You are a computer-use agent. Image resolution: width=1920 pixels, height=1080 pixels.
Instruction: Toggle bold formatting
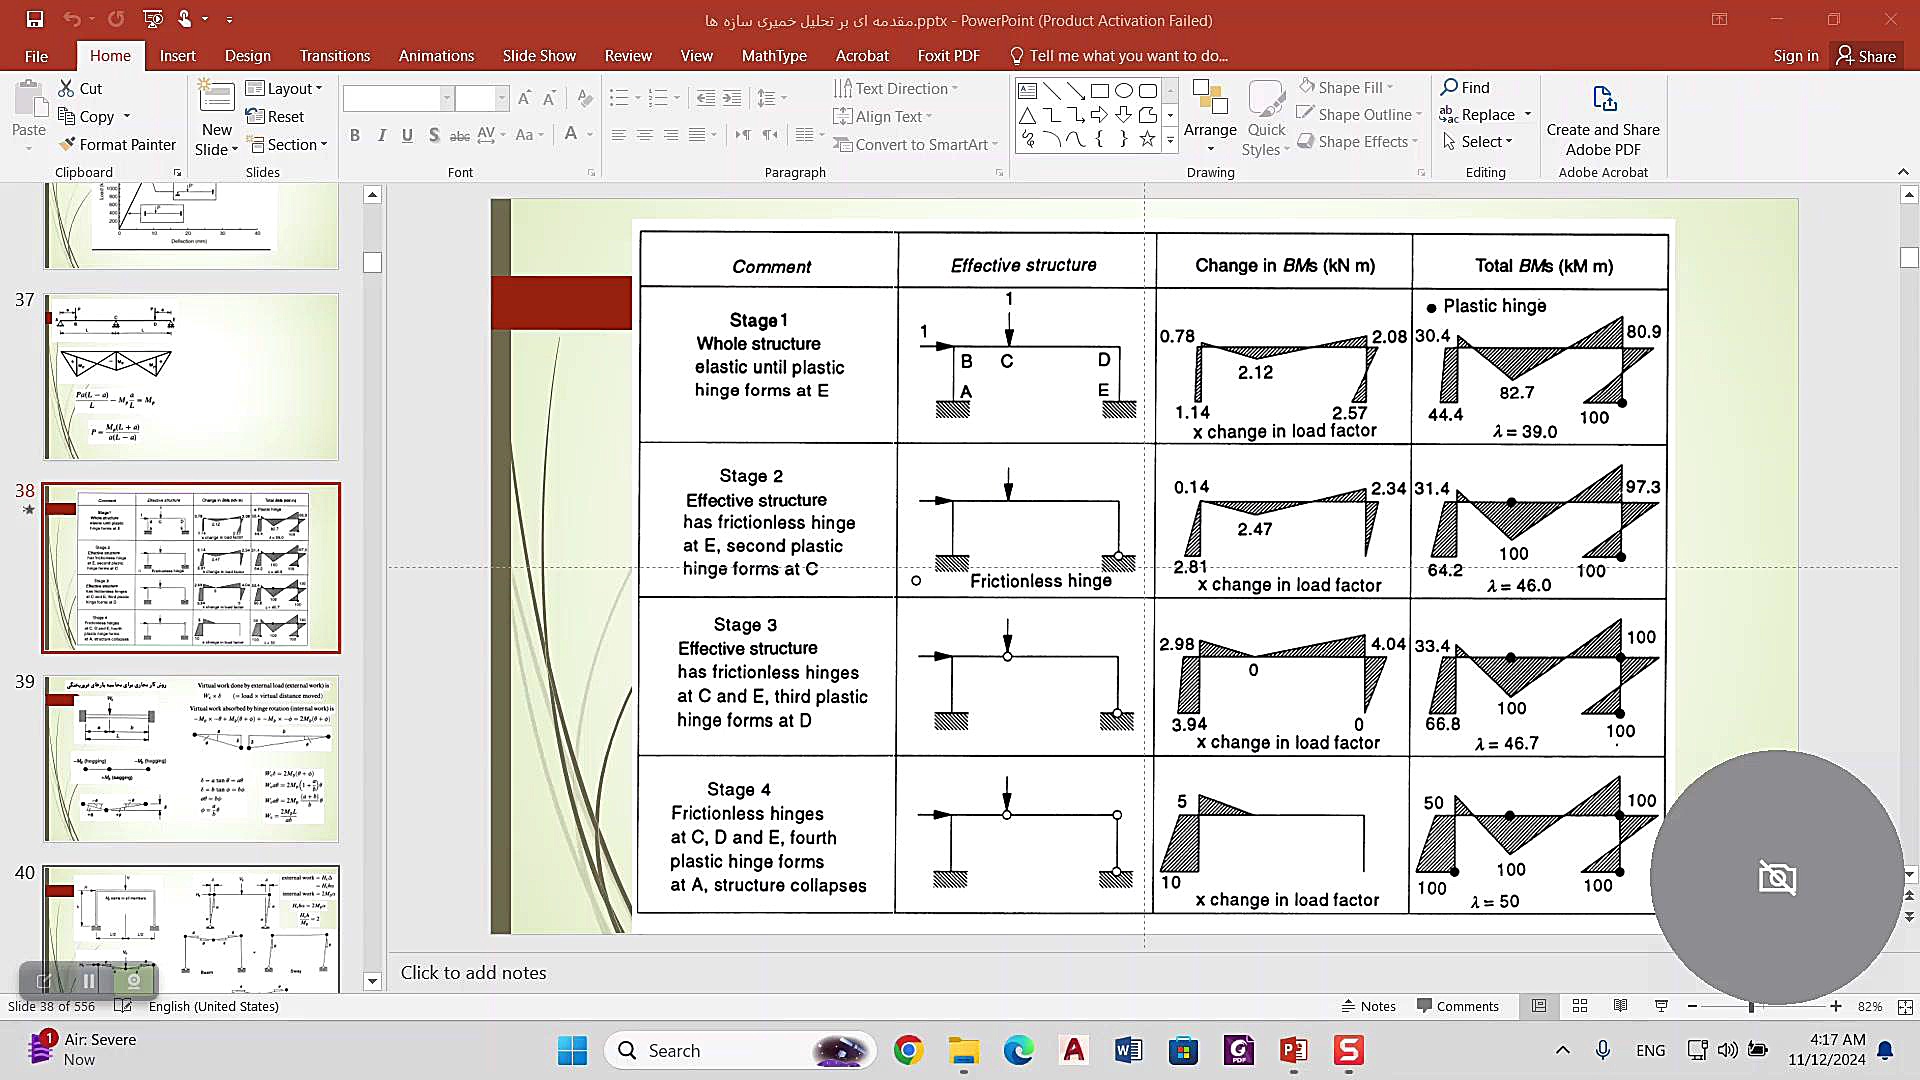[355, 135]
